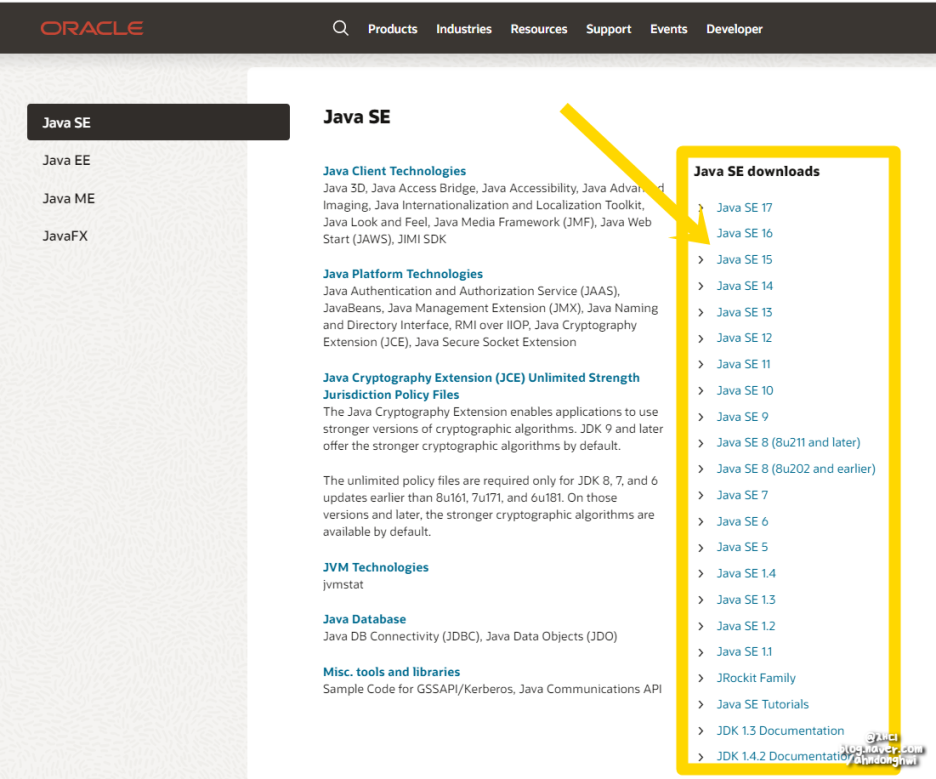Click chevron beside Java SE 10
The height and width of the screenshot is (779, 936).
(x=701, y=390)
